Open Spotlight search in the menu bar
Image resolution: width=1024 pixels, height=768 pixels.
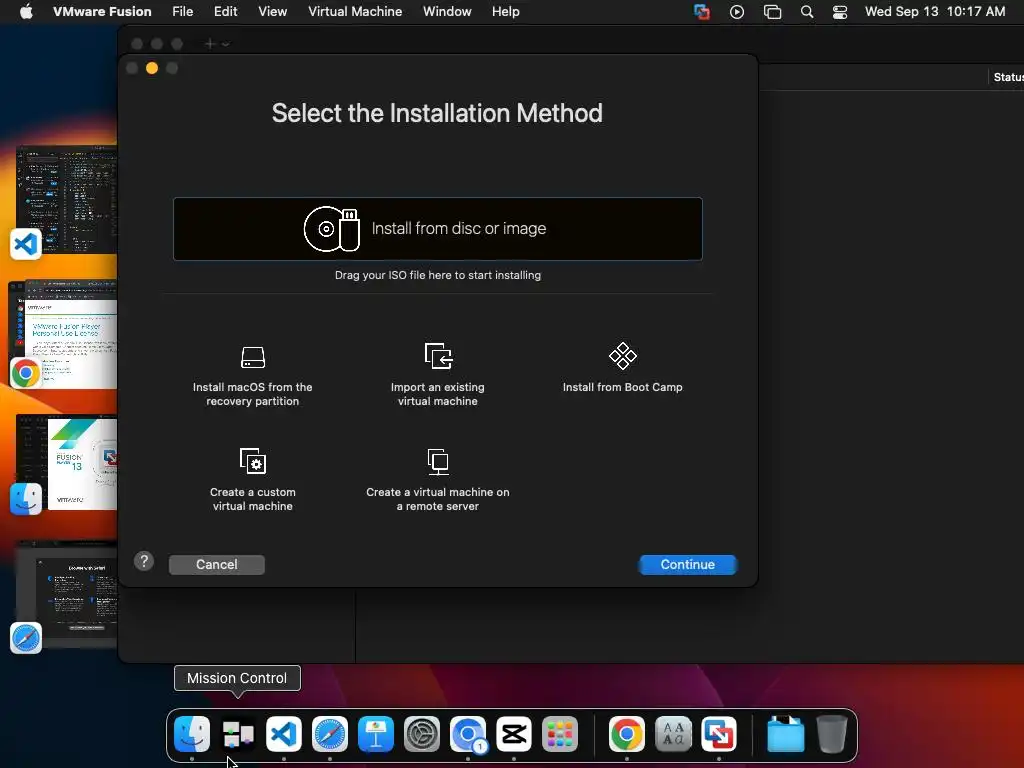[807, 12]
